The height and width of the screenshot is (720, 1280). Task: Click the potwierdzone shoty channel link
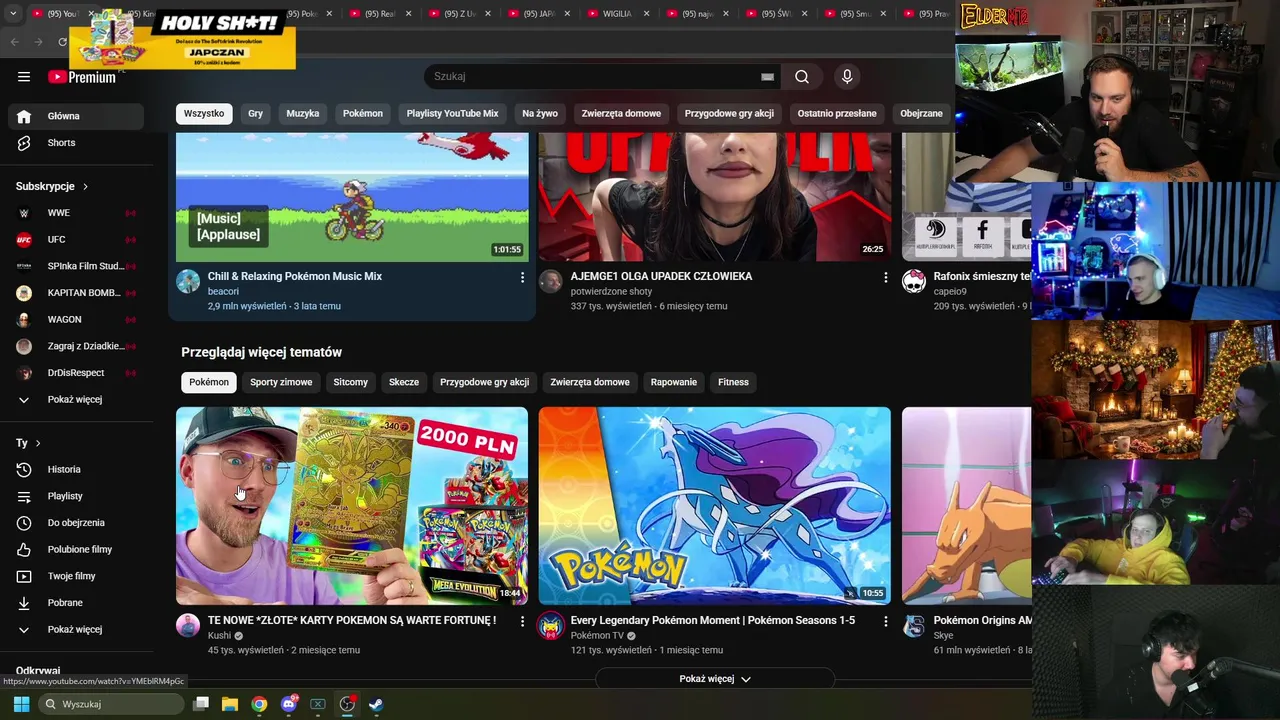[611, 292]
